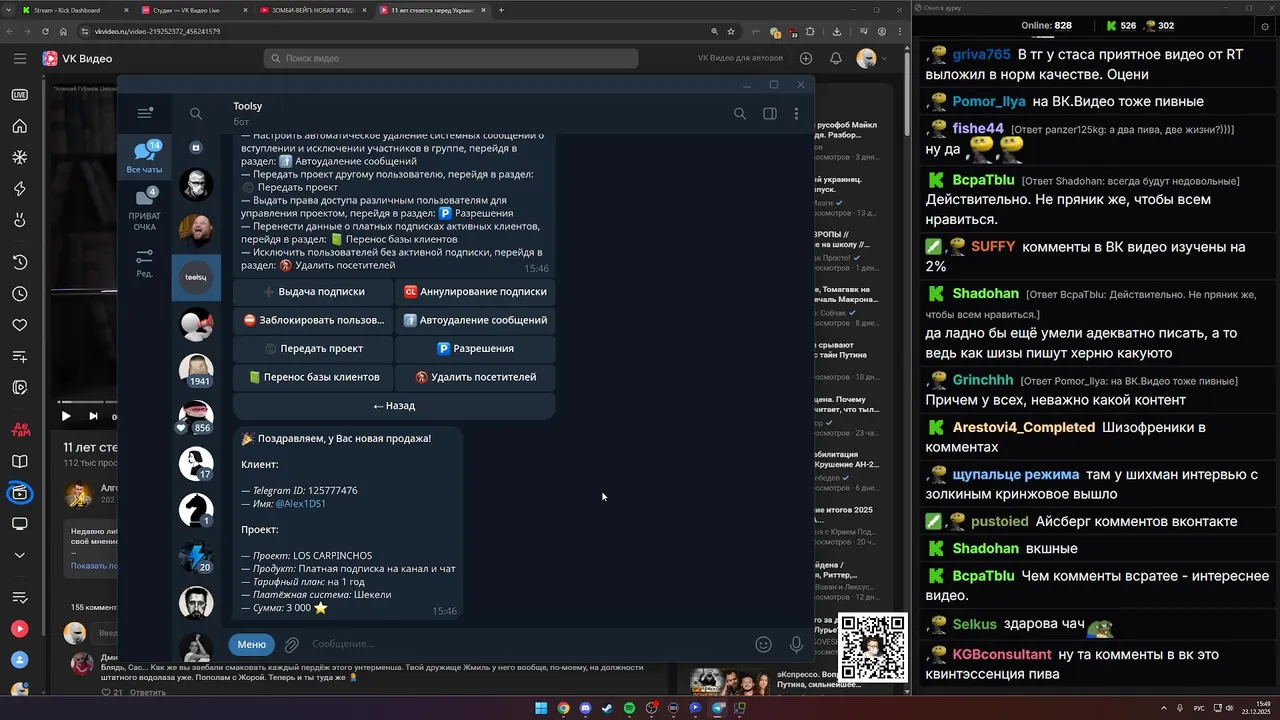Open the Ред. folder editor

(x=145, y=264)
